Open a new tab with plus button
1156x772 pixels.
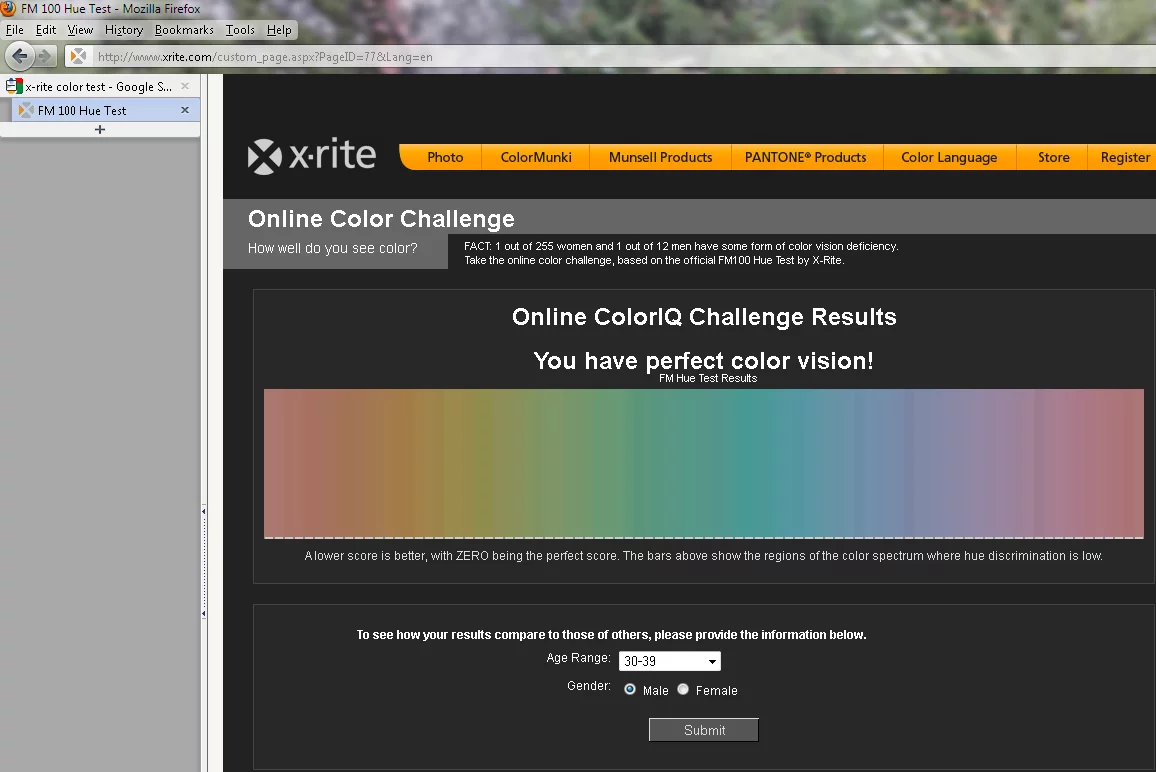pyautogui.click(x=100, y=129)
